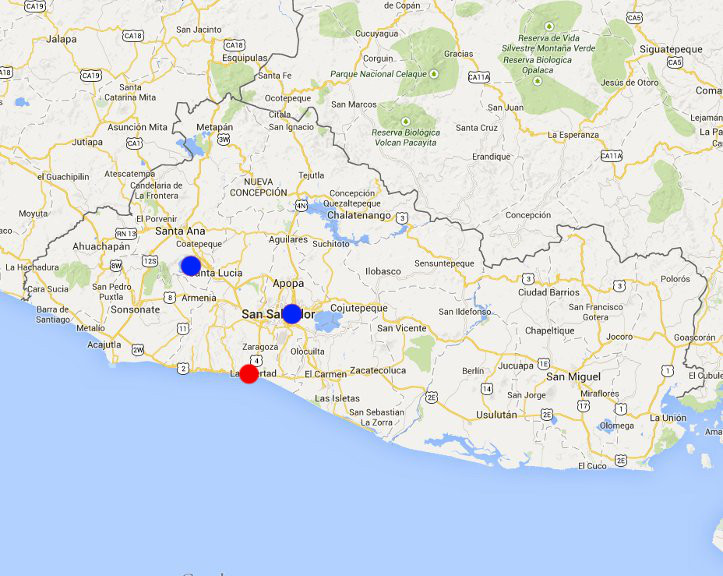Image resolution: width=723 pixels, height=576 pixels.
Task: Click the Zacatecoluca town label
Action: (379, 369)
